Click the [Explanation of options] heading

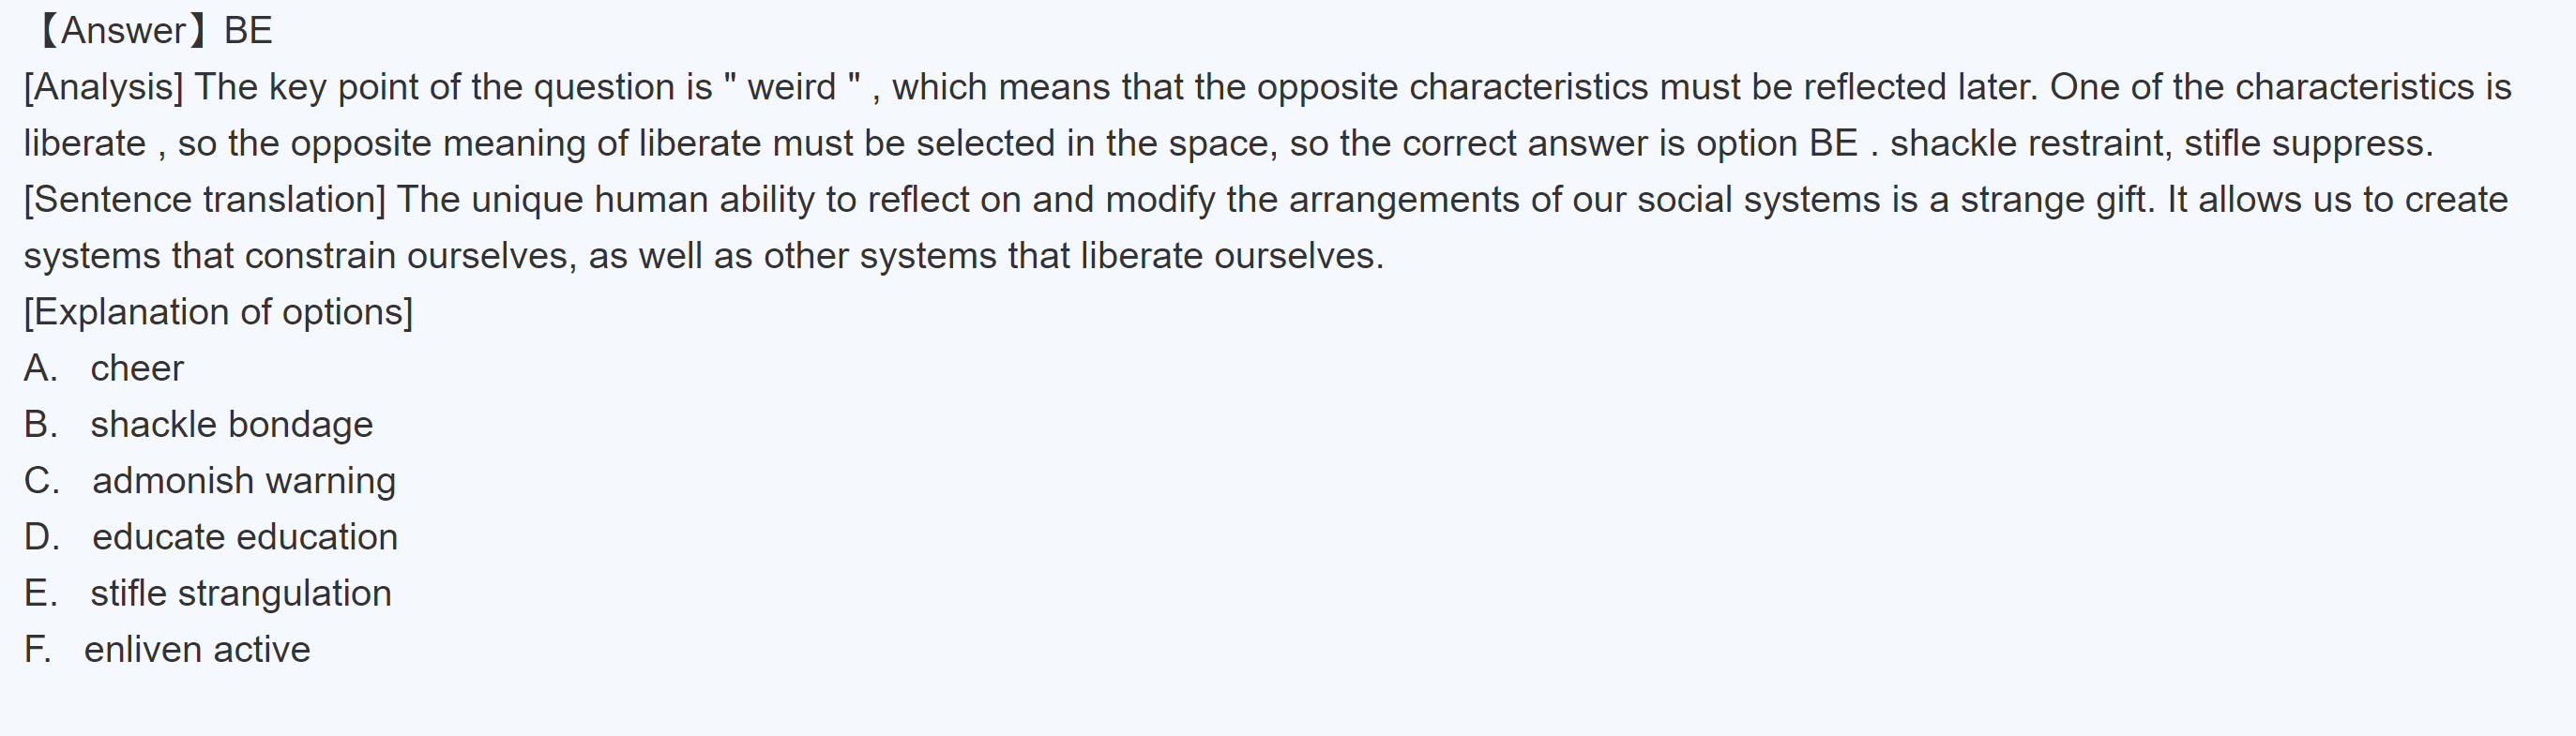218,313
